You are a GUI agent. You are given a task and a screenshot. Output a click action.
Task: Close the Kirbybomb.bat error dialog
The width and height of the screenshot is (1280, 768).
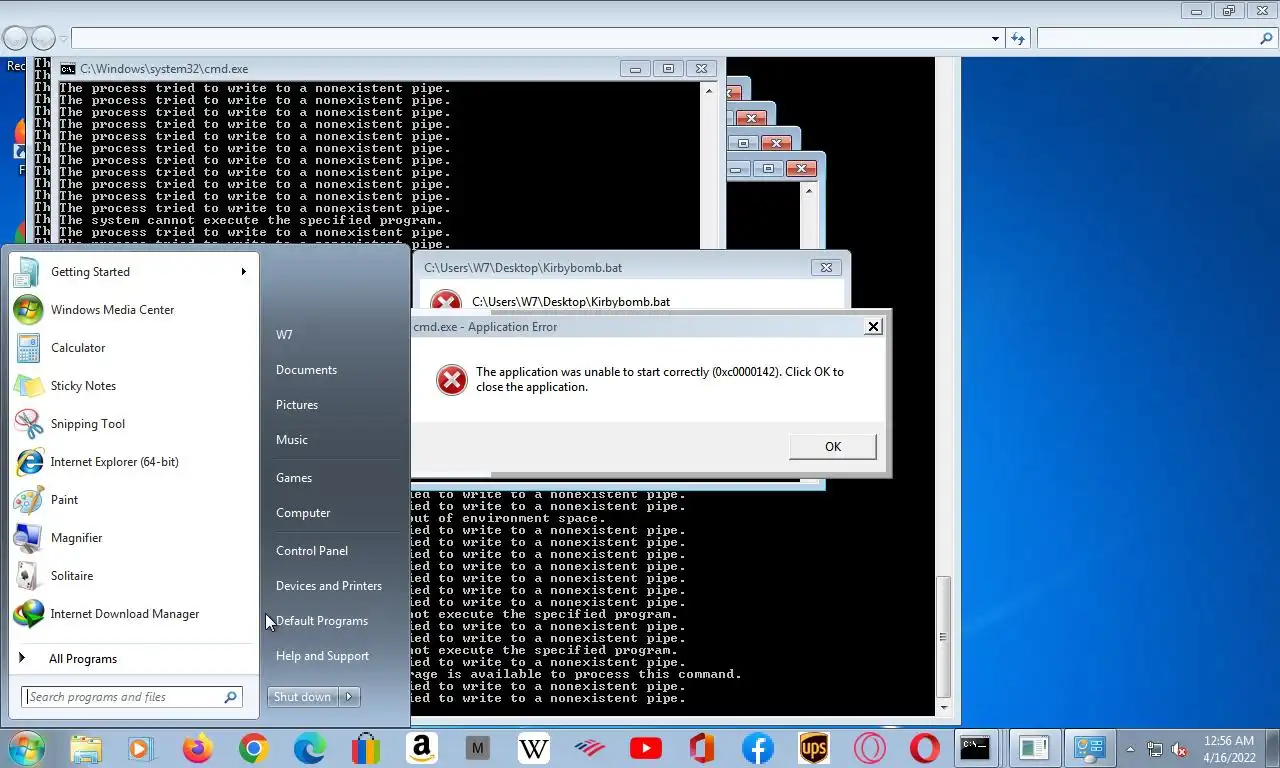tap(826, 267)
